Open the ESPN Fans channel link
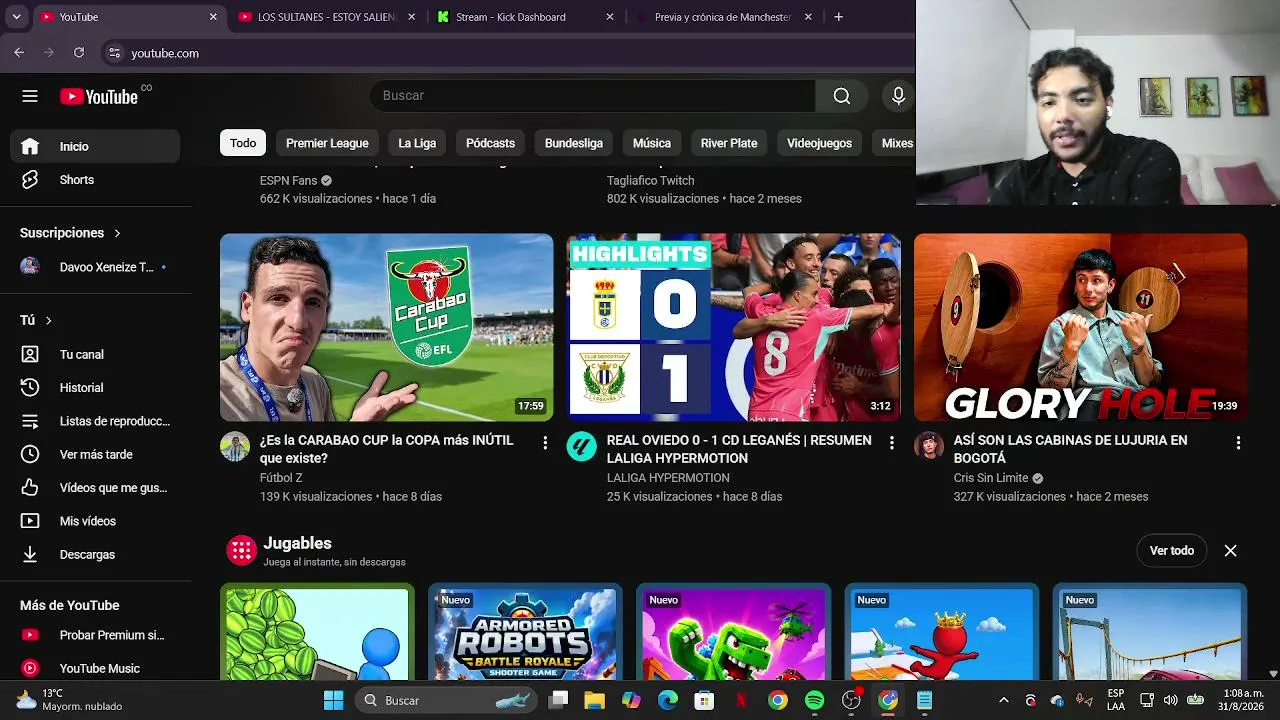The height and width of the screenshot is (720, 1280). pos(288,181)
